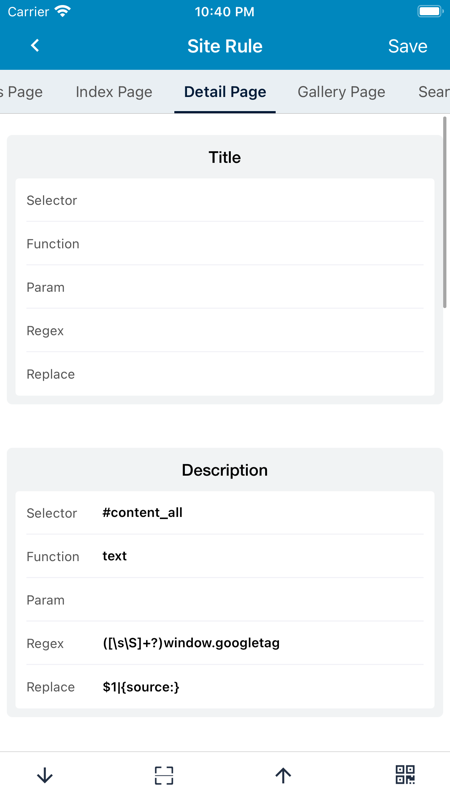Tap the up arrow icon in bottom toolbar
Screen dimensions: 450x800
pos(283,776)
